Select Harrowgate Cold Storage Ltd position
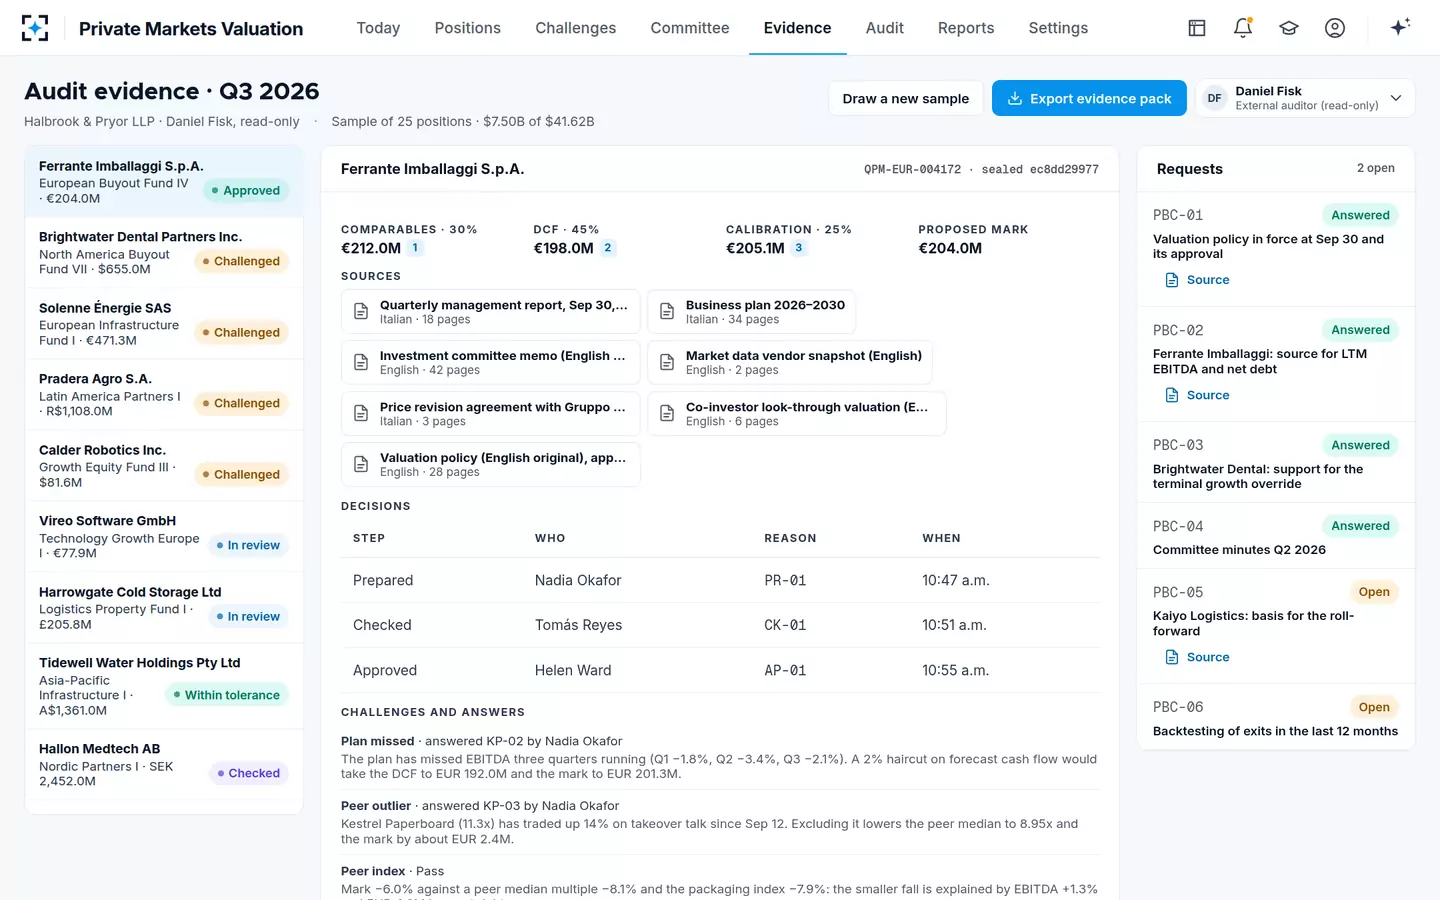The image size is (1440, 900). pos(164,607)
